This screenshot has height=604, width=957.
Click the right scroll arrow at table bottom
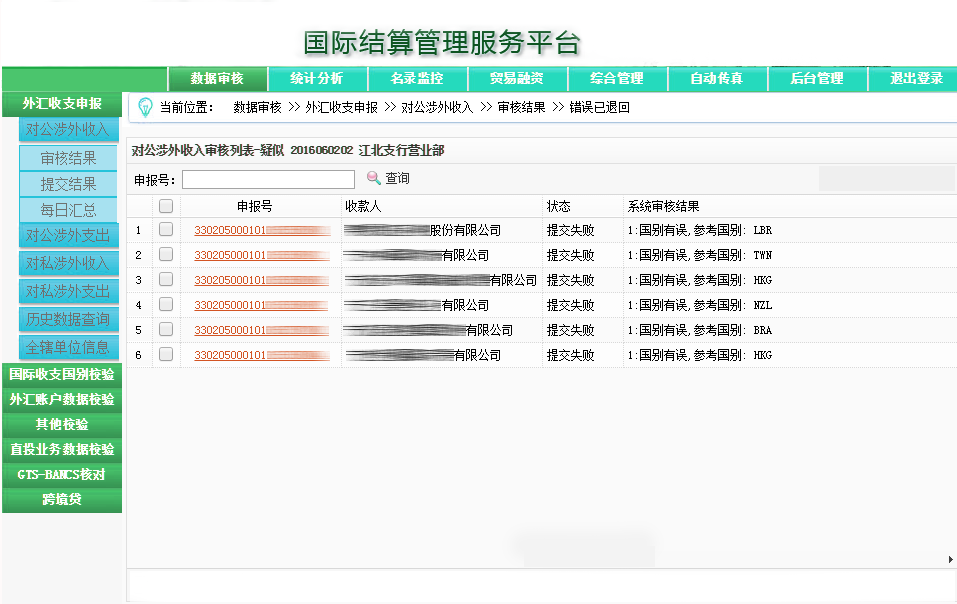pyautogui.click(x=950, y=559)
